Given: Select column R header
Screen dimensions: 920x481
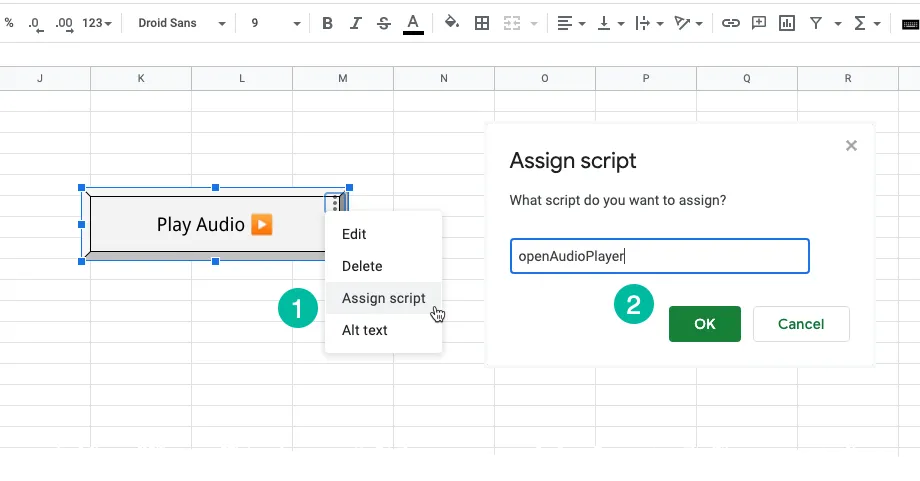Looking at the screenshot, I should [x=848, y=78].
